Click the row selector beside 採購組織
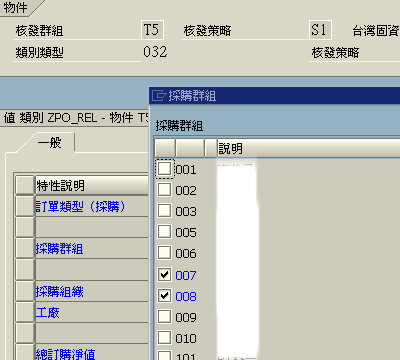This screenshot has width=400, height=360. pos(25,291)
